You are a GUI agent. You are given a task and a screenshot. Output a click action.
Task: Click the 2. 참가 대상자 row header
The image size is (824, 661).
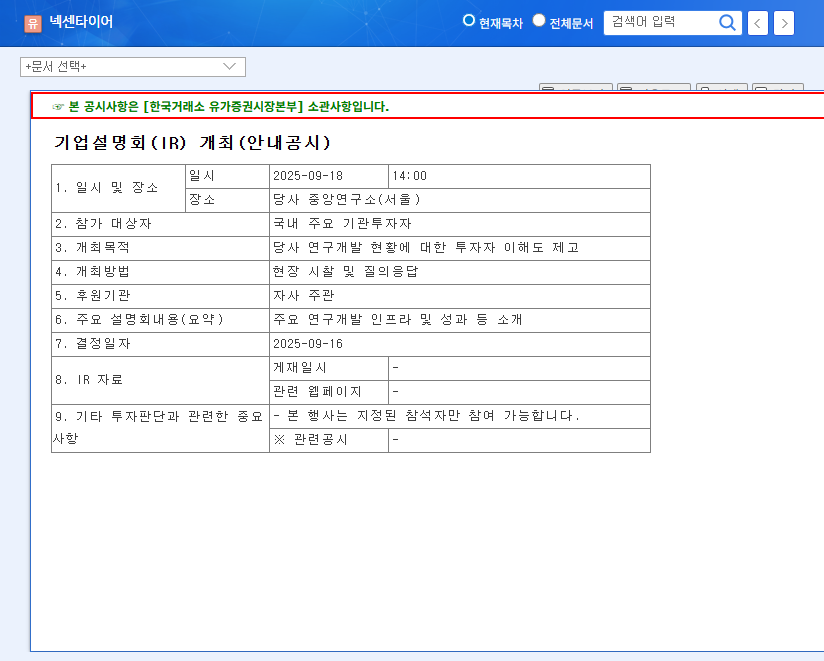[x=160, y=224]
